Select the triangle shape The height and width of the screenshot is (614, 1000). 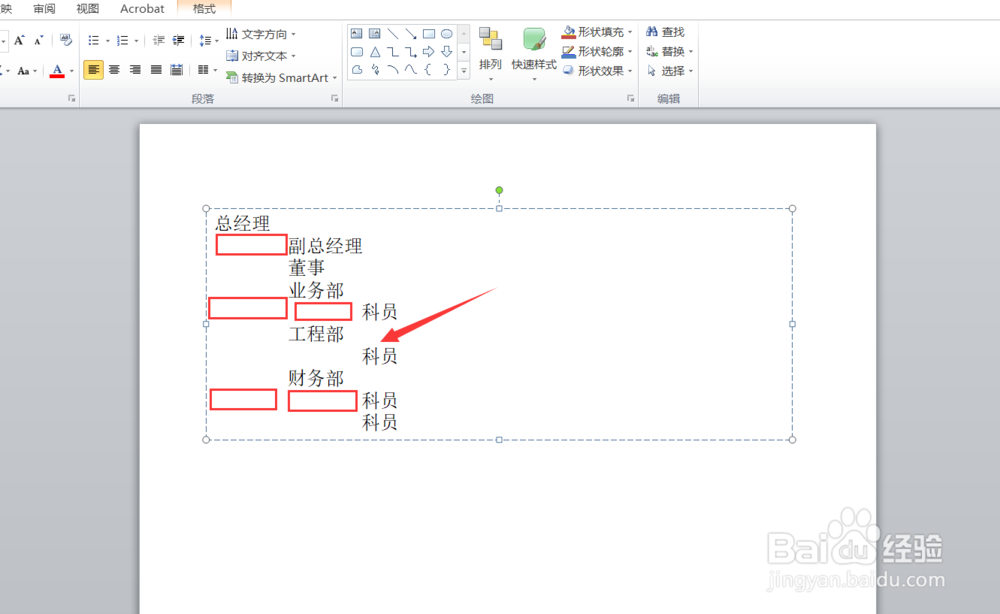pos(374,52)
